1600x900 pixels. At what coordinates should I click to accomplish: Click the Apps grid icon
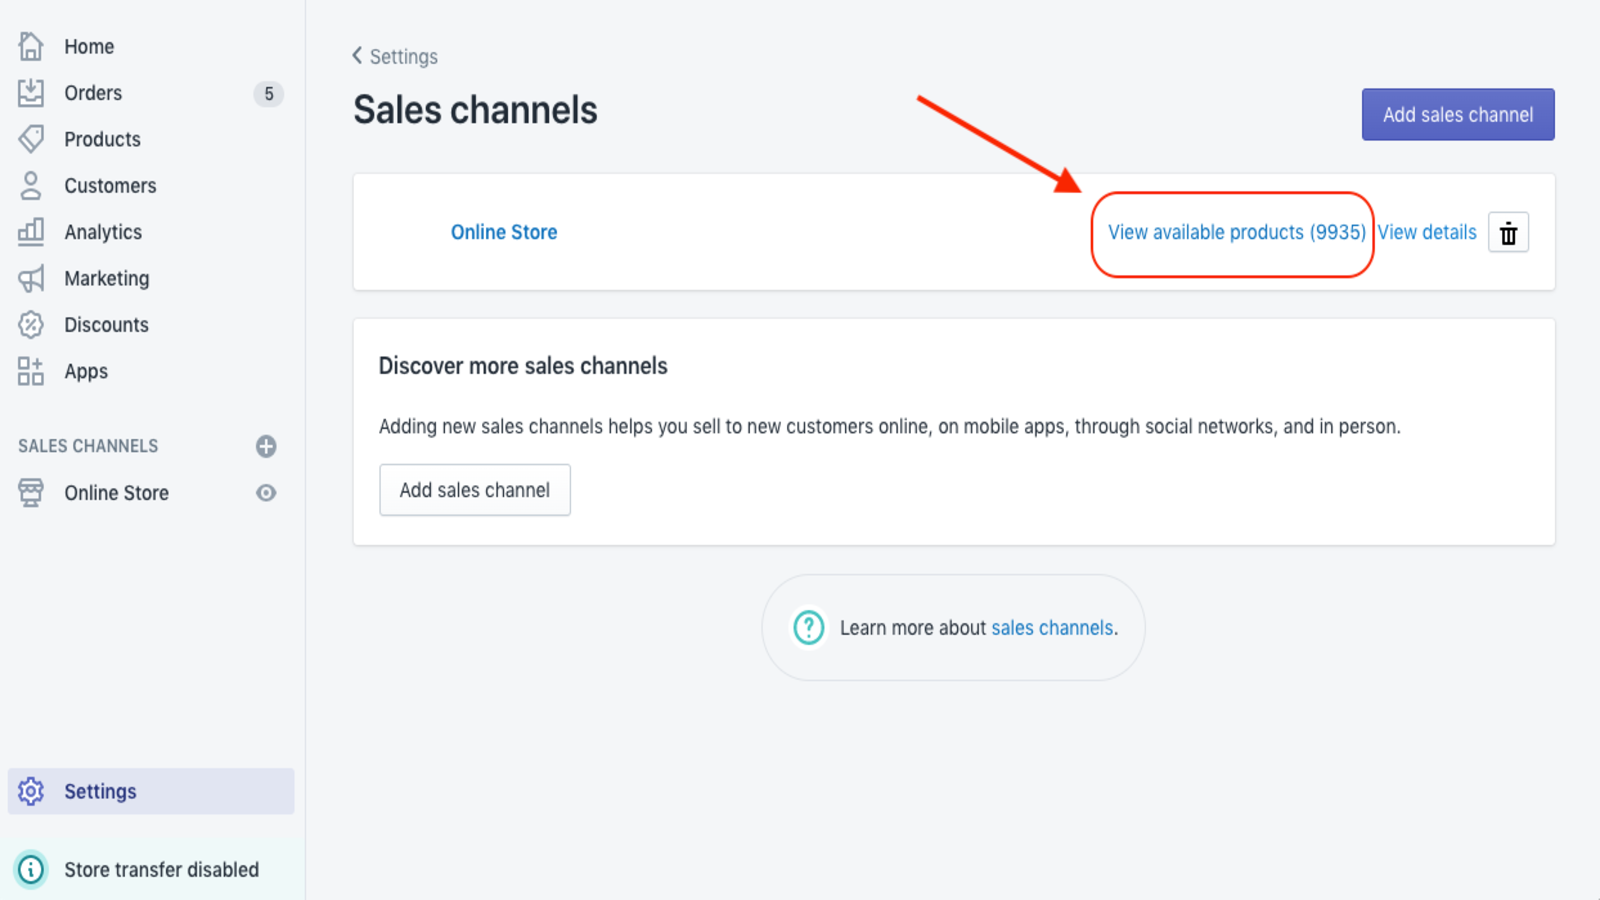click(31, 371)
